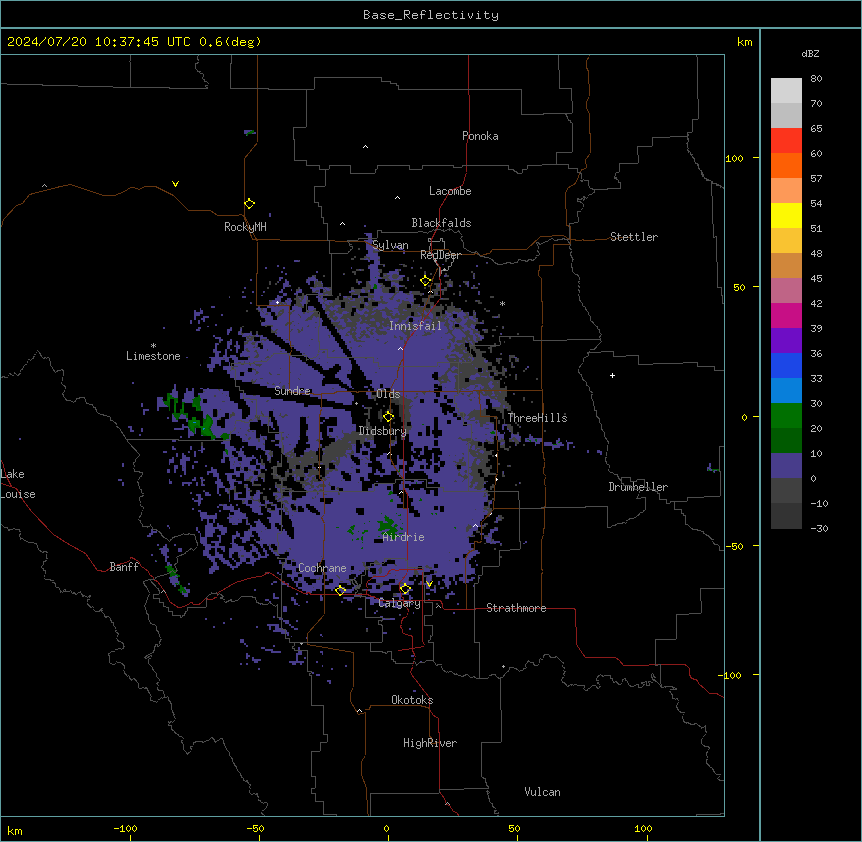Click the HighRiver label
Viewport: 862px width, 842px height.
click(x=430, y=743)
